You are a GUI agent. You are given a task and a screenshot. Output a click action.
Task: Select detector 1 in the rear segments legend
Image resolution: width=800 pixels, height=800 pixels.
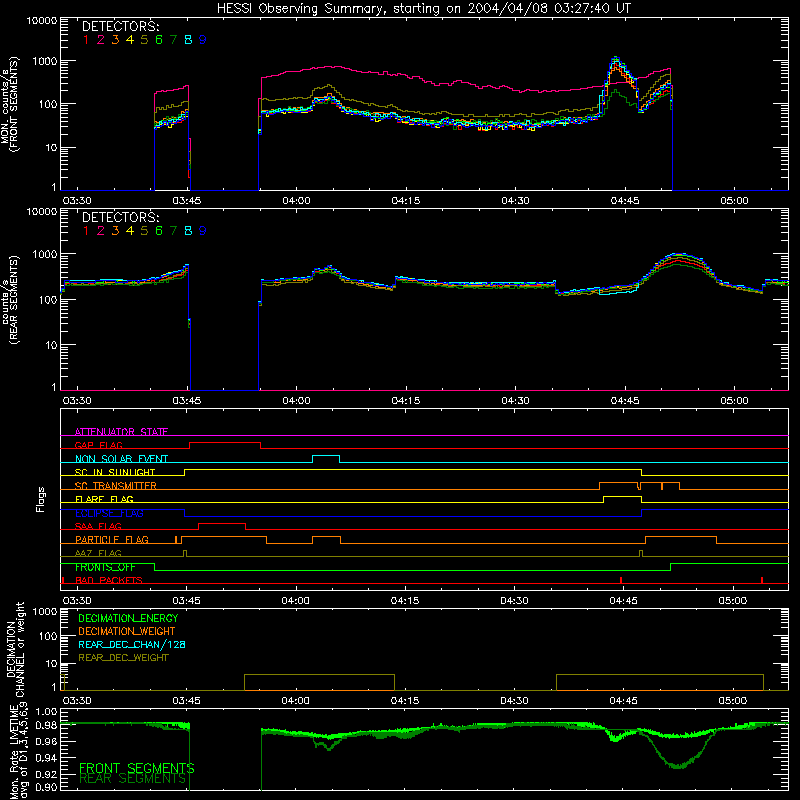(x=86, y=231)
